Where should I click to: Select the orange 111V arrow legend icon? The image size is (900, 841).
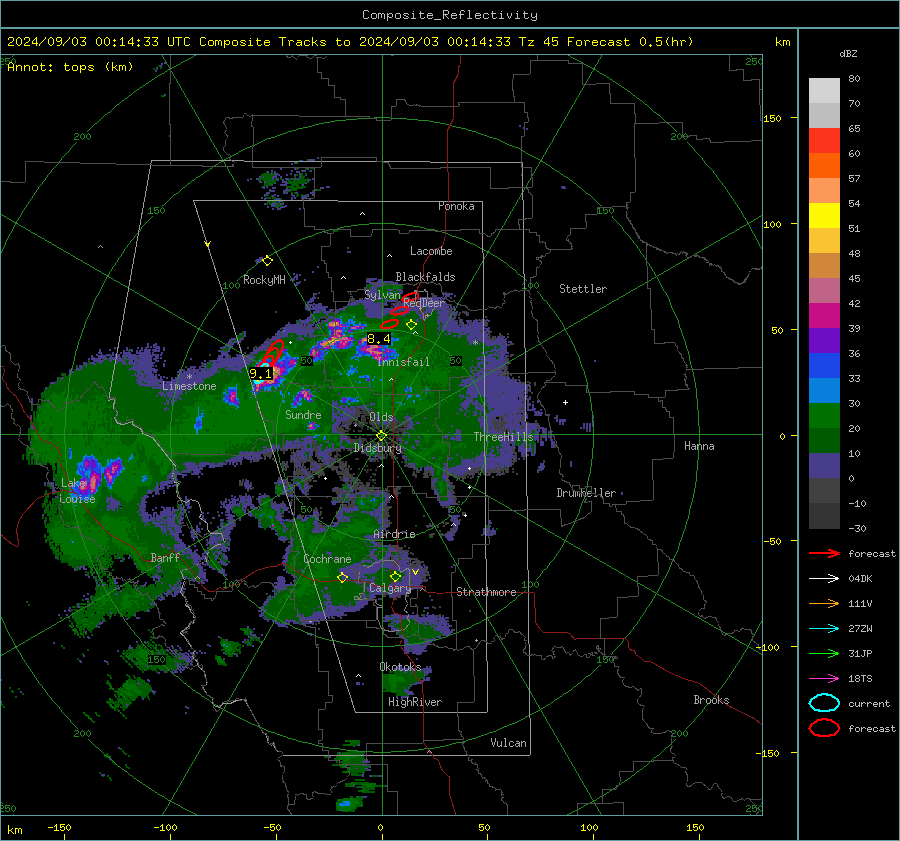click(824, 603)
